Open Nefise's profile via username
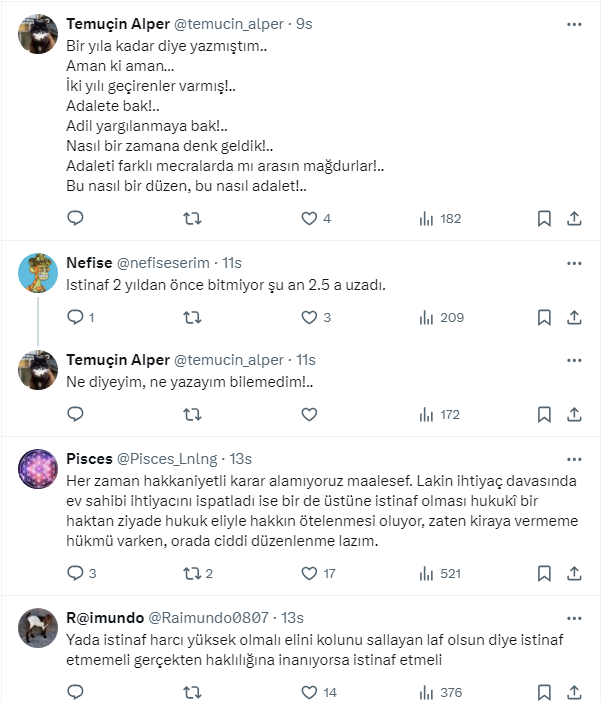This screenshot has height=702, width=609. [x=166, y=263]
